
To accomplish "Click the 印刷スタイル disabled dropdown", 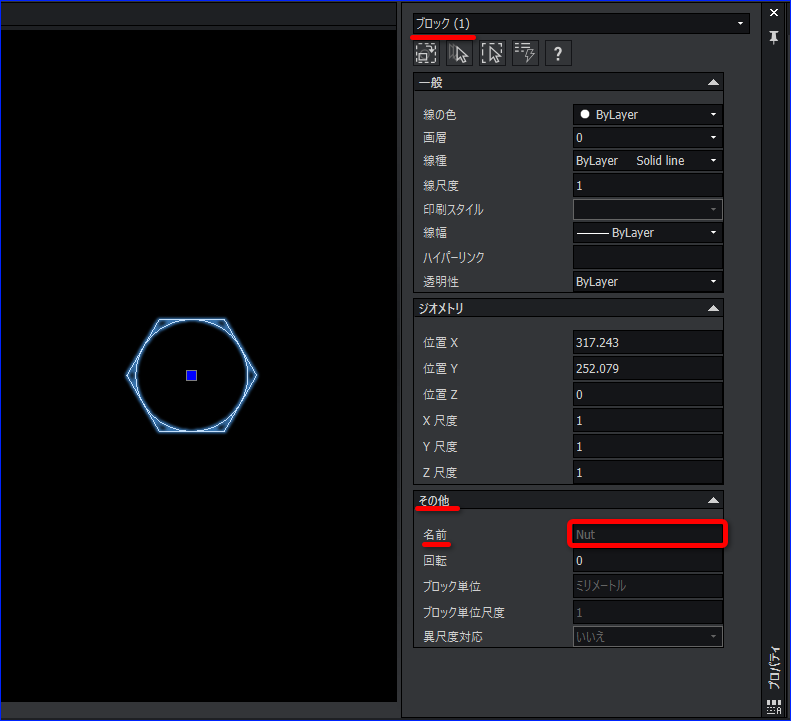I will pos(648,209).
